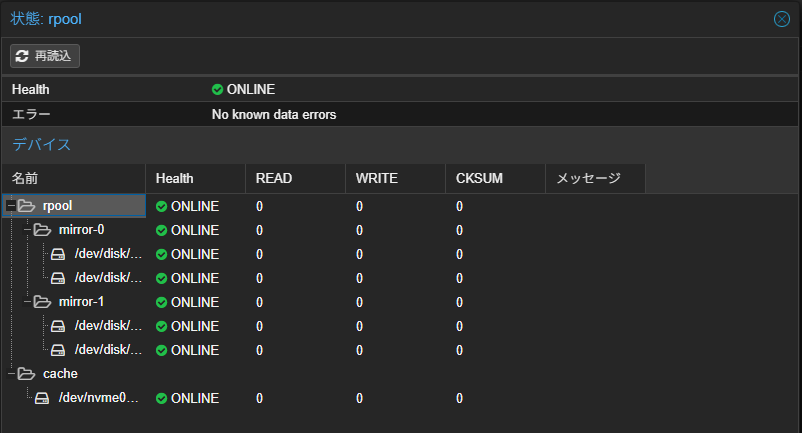Click 'No known data errors' text

274,115
